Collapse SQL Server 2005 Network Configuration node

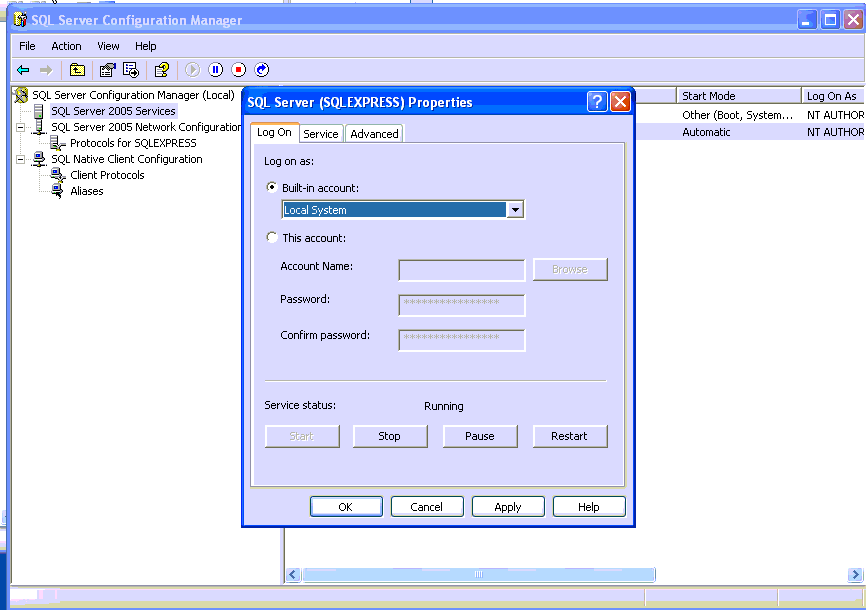(x=20, y=127)
